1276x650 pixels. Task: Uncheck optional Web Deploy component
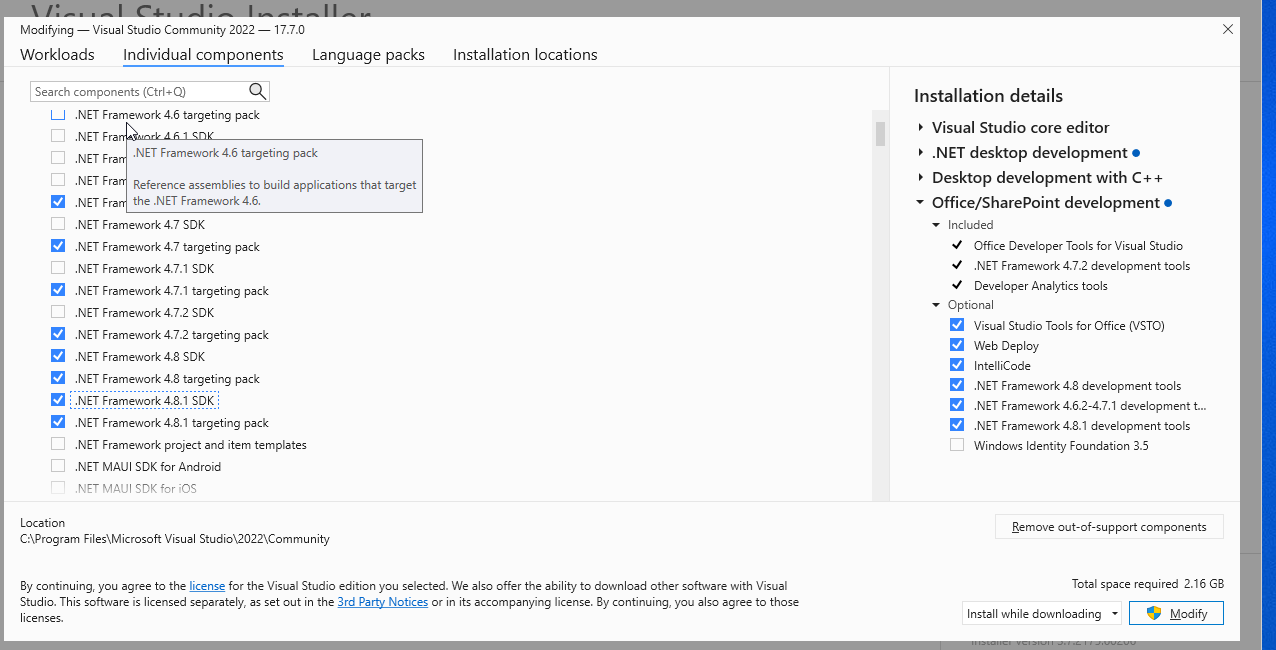957,345
